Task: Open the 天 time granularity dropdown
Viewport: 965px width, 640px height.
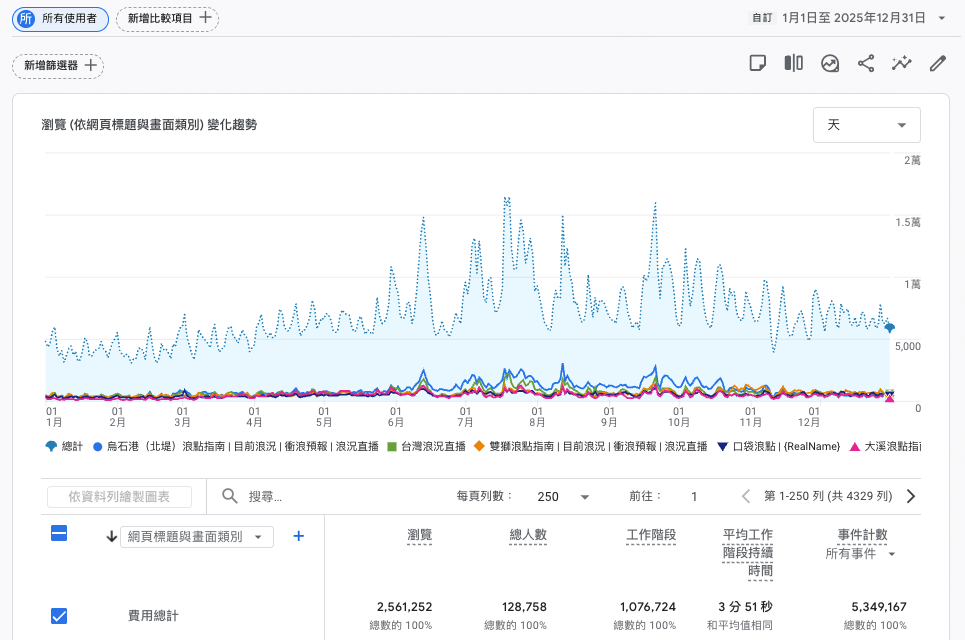Action: pyautogui.click(x=866, y=124)
